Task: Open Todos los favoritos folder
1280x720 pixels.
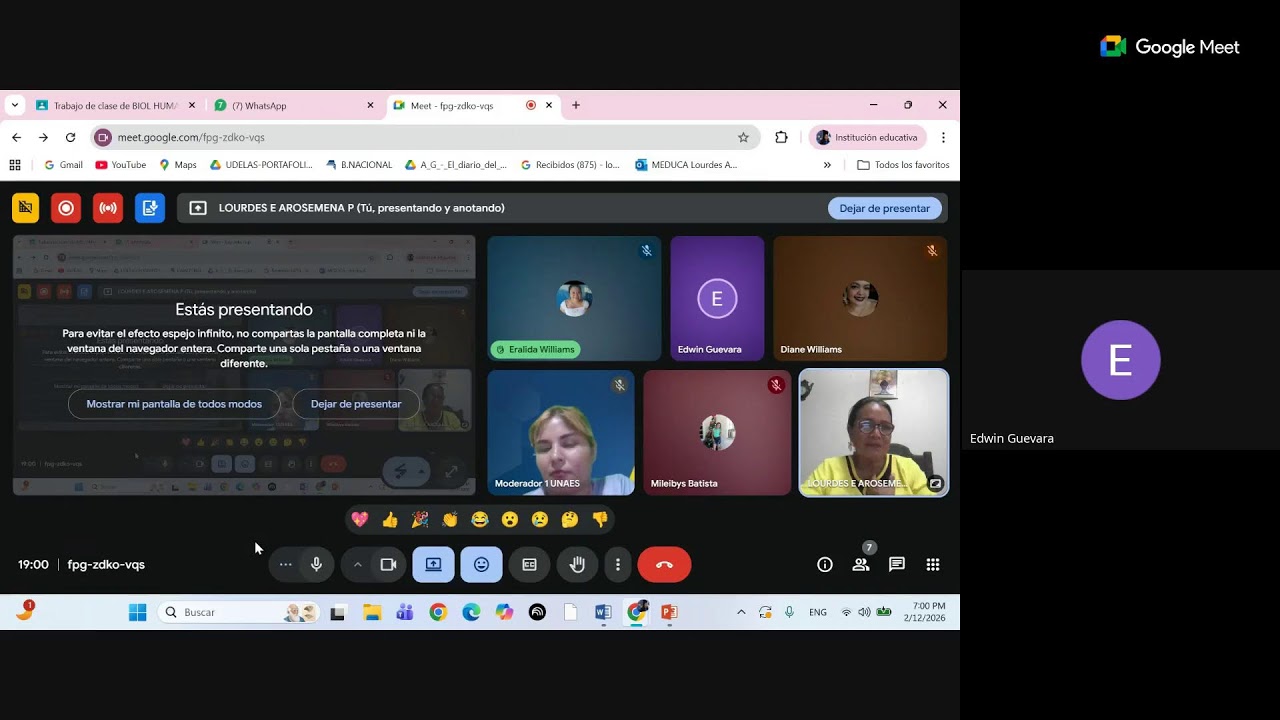Action: [x=904, y=165]
